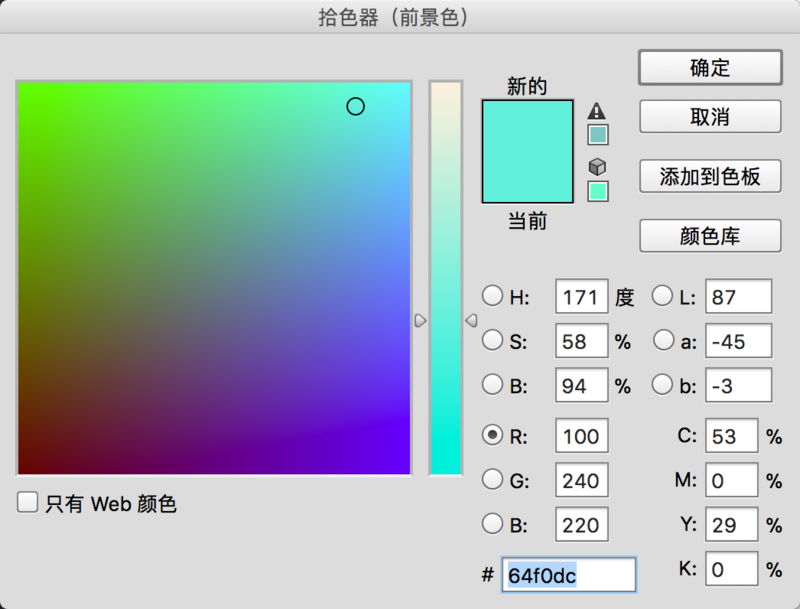800x609 pixels.
Task: Click the 新的 label above the preview
Action: coord(527,86)
